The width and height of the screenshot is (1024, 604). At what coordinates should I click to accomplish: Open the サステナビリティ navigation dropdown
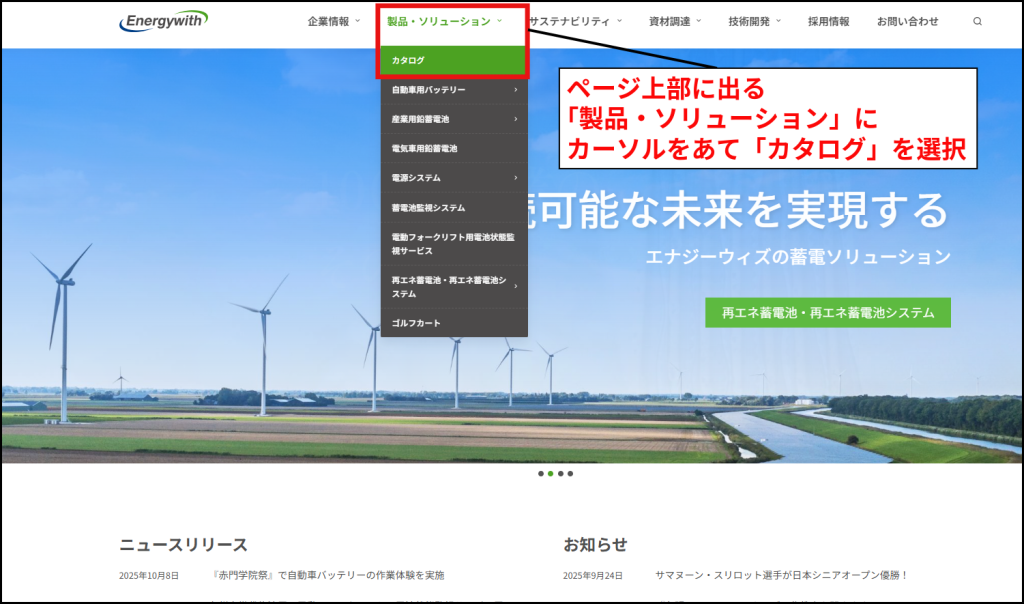(574, 21)
